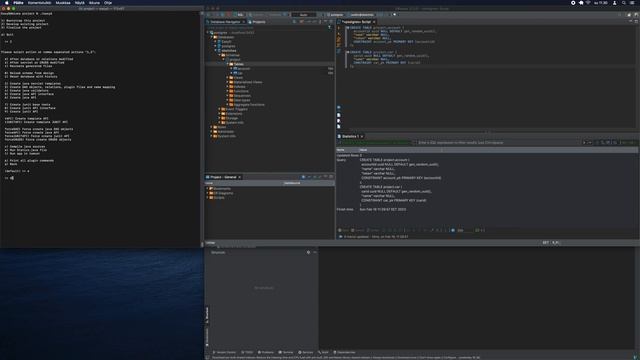The width and height of the screenshot is (640, 360).
Task: Click the refresh icon in results toolbar
Action: pos(453,230)
